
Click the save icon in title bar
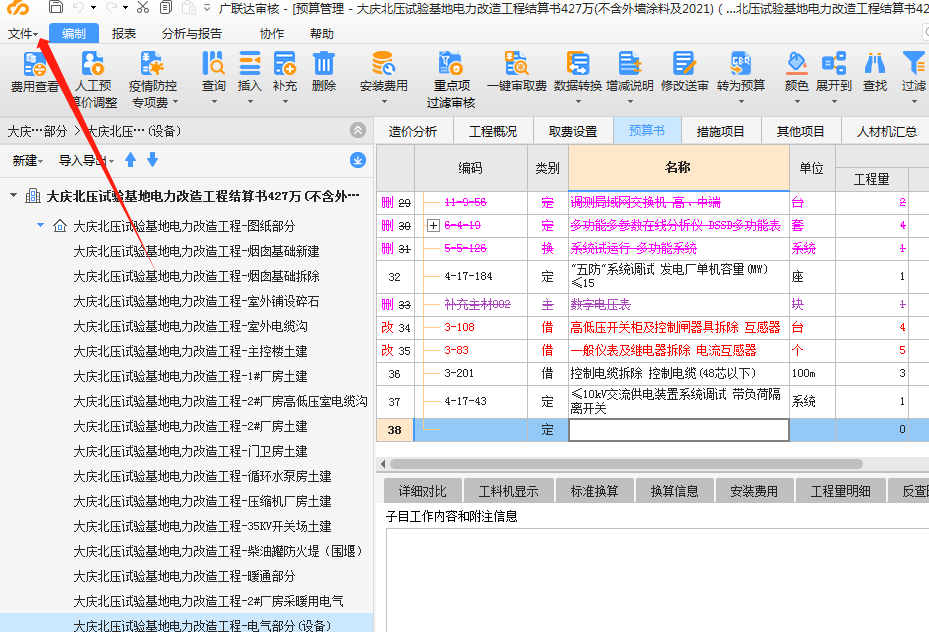pyautogui.click(x=56, y=8)
